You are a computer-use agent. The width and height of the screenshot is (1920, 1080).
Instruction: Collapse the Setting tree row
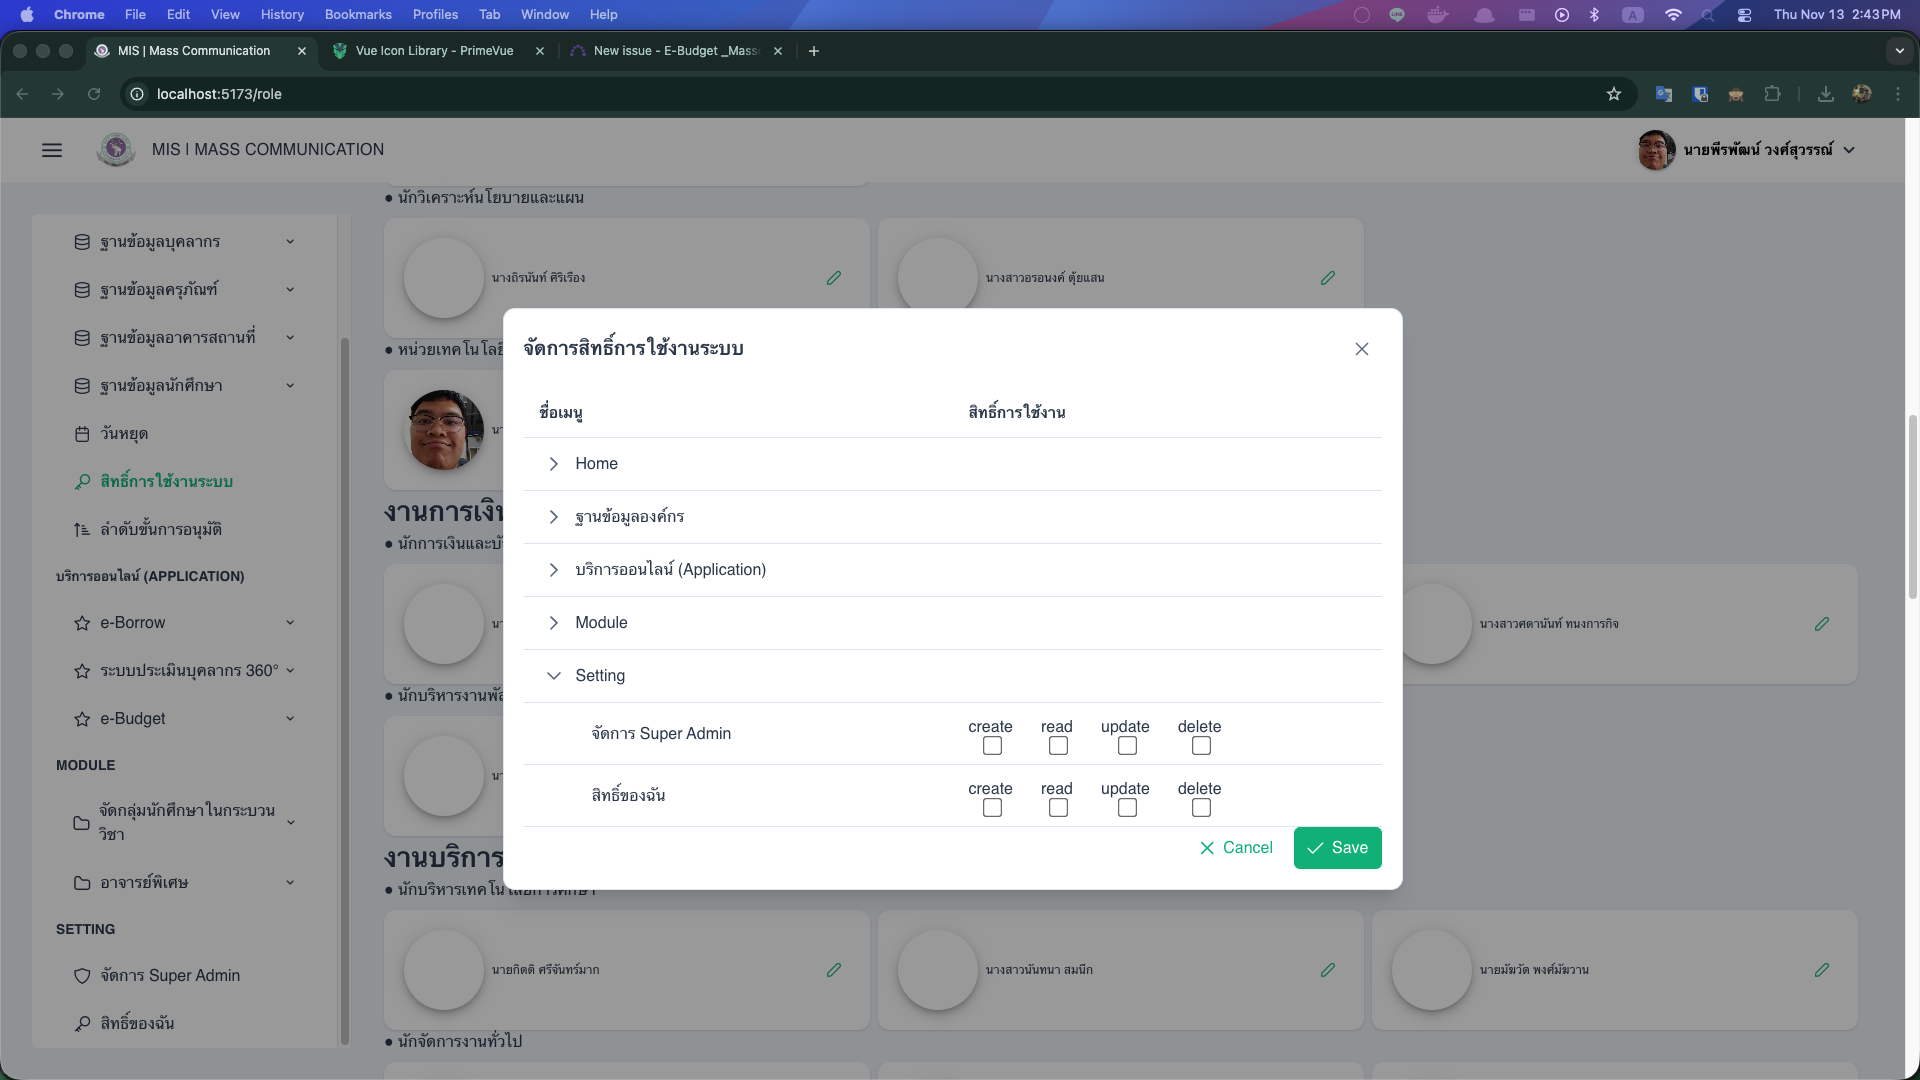click(x=553, y=676)
